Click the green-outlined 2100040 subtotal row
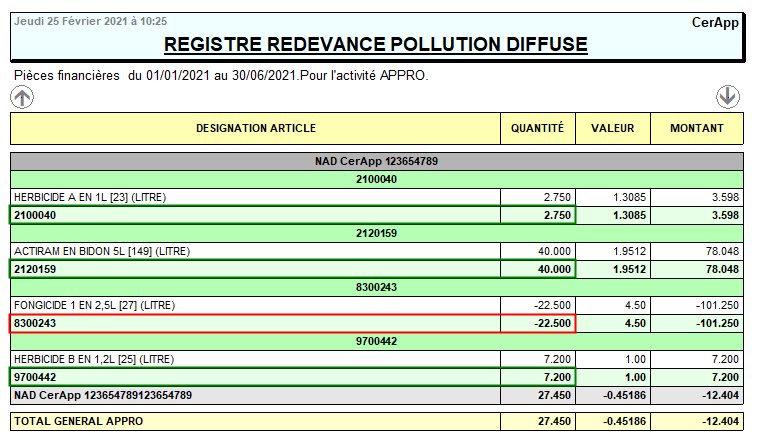 pyautogui.click(x=292, y=215)
